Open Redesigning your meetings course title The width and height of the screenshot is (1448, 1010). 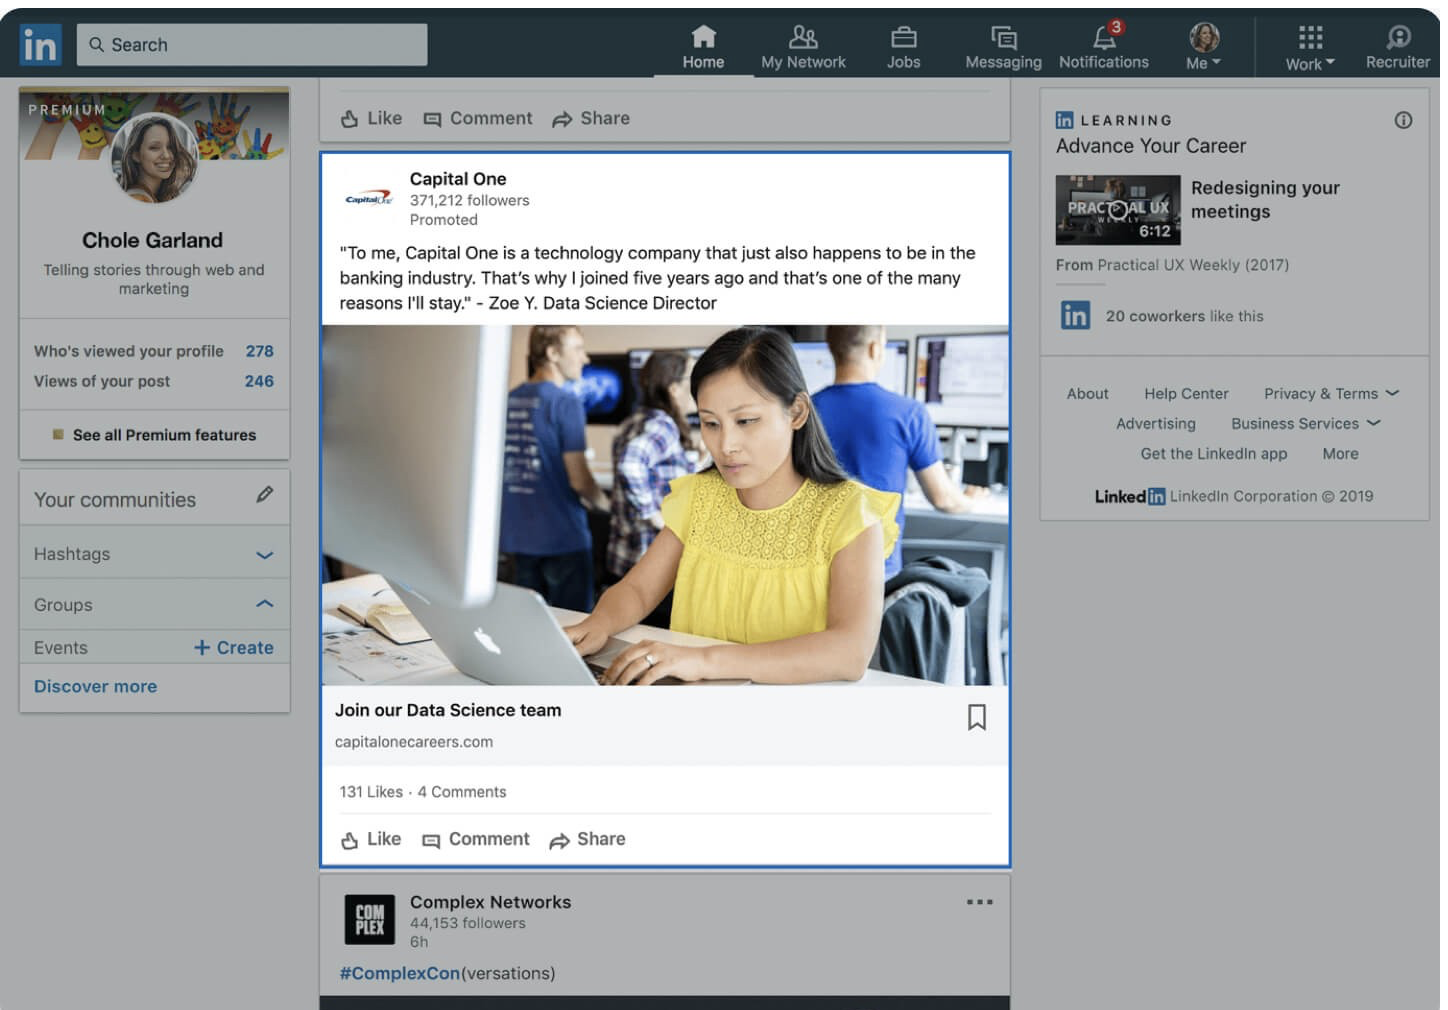pyautogui.click(x=1265, y=200)
